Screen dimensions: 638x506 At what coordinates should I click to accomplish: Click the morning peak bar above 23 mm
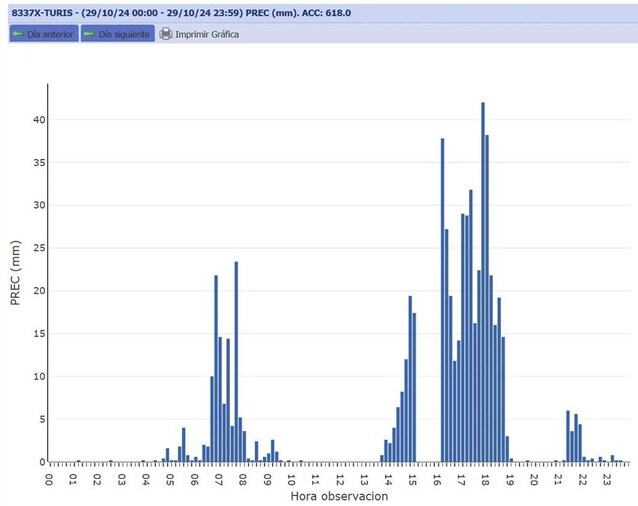click(x=236, y=362)
